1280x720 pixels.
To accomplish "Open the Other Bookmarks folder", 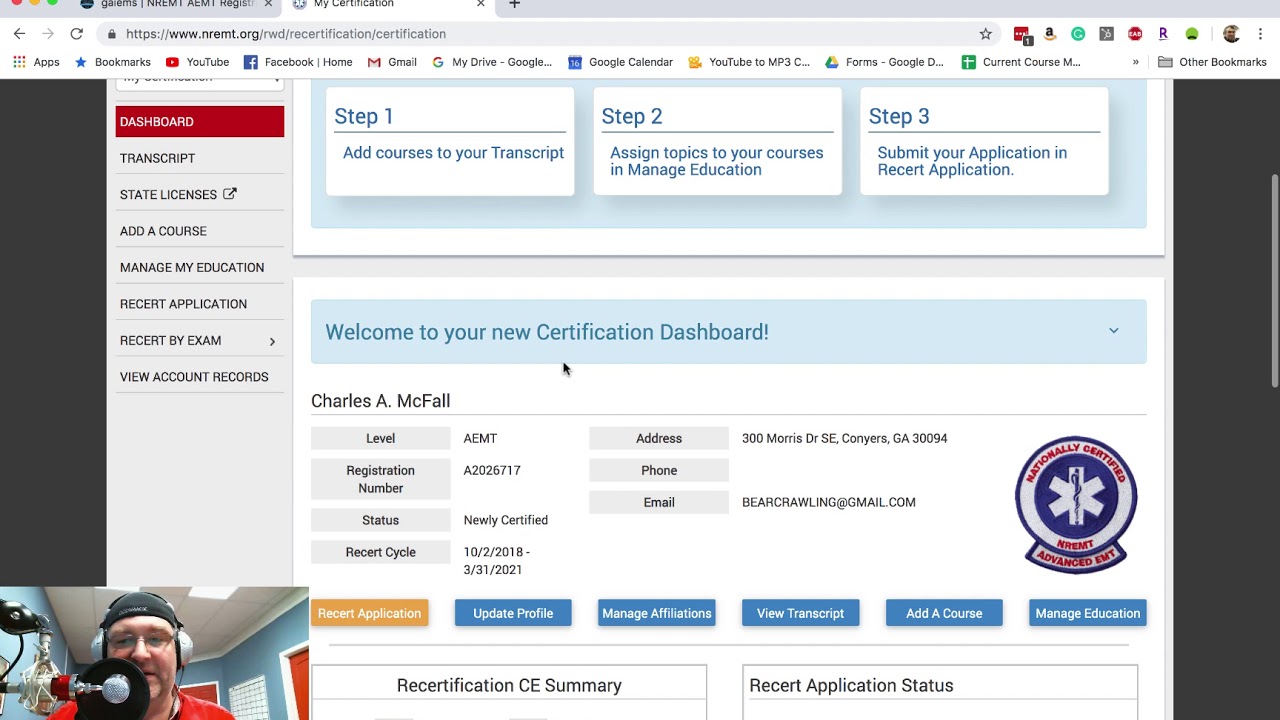I will (1212, 62).
